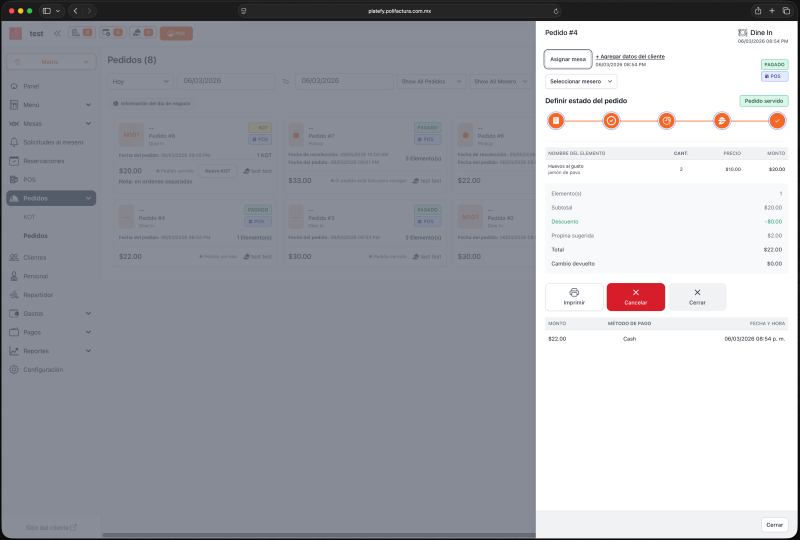
Task: Open Show All Mesero filter dropdown
Action: tap(501, 81)
